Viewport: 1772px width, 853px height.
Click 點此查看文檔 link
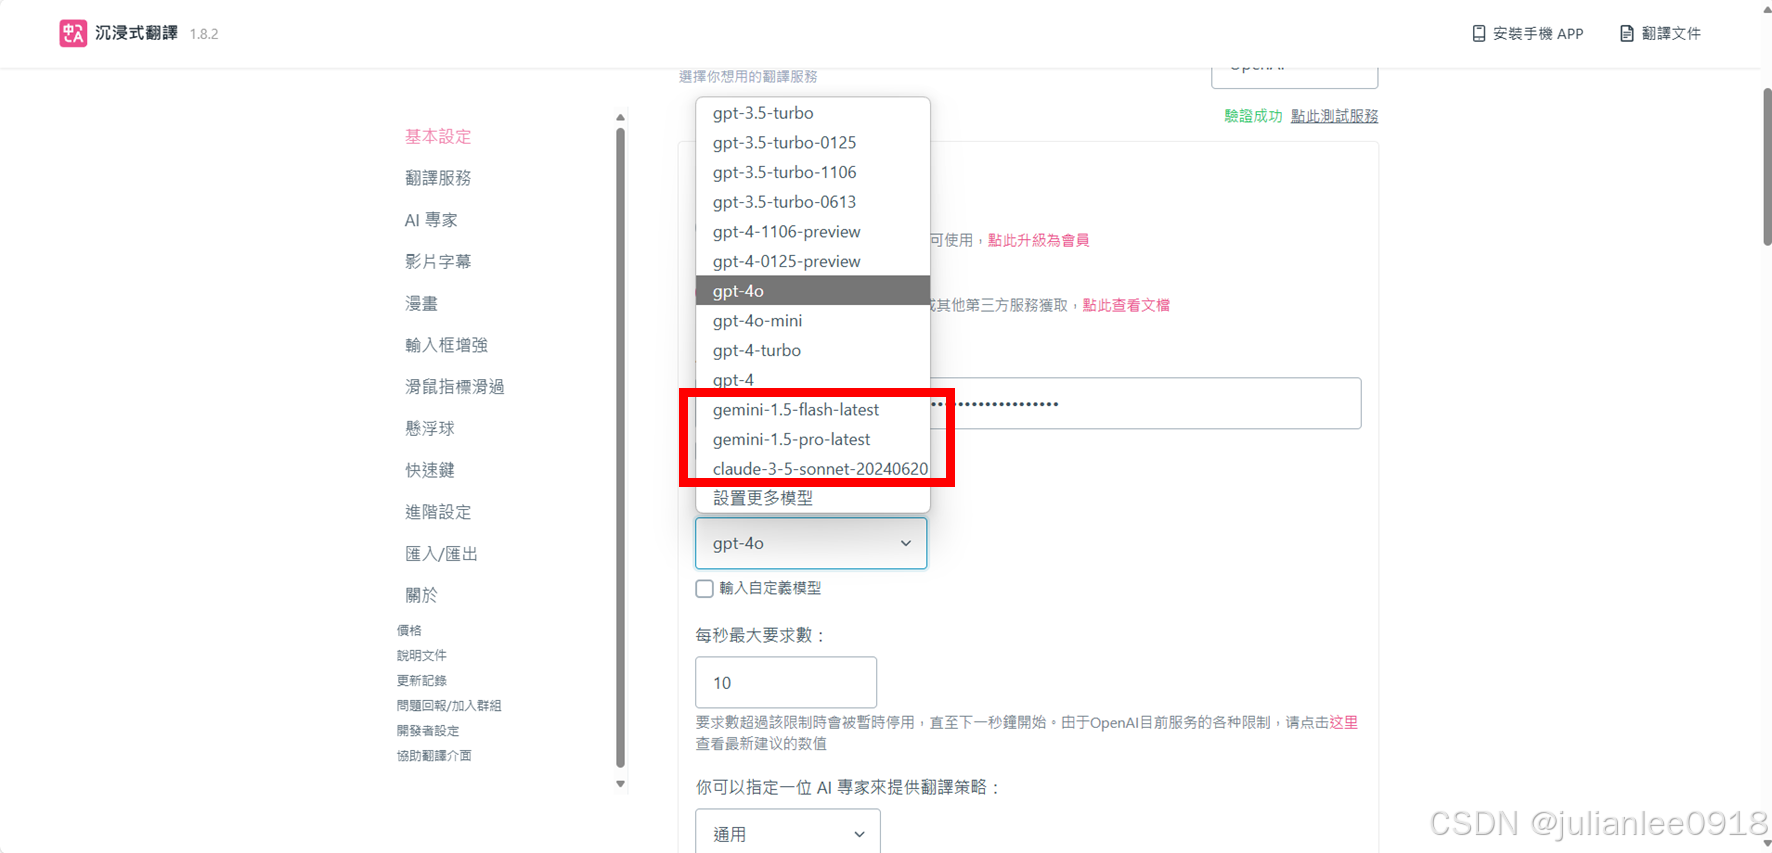pos(1126,305)
